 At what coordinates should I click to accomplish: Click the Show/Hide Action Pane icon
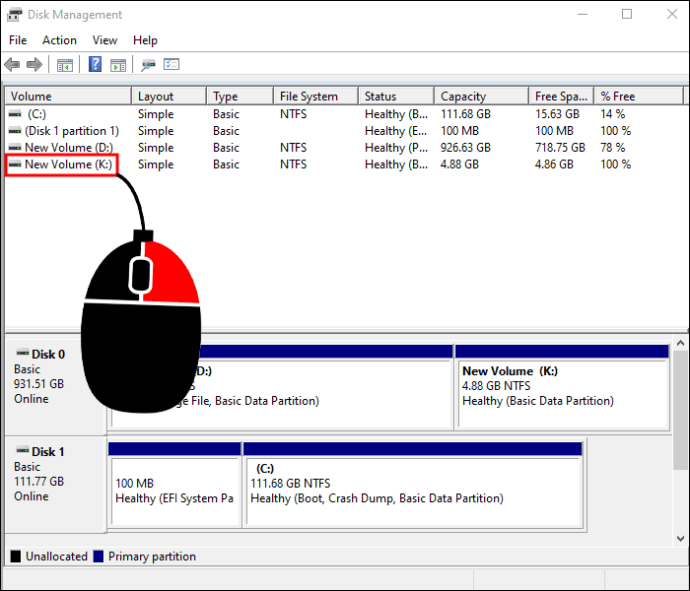point(118,65)
